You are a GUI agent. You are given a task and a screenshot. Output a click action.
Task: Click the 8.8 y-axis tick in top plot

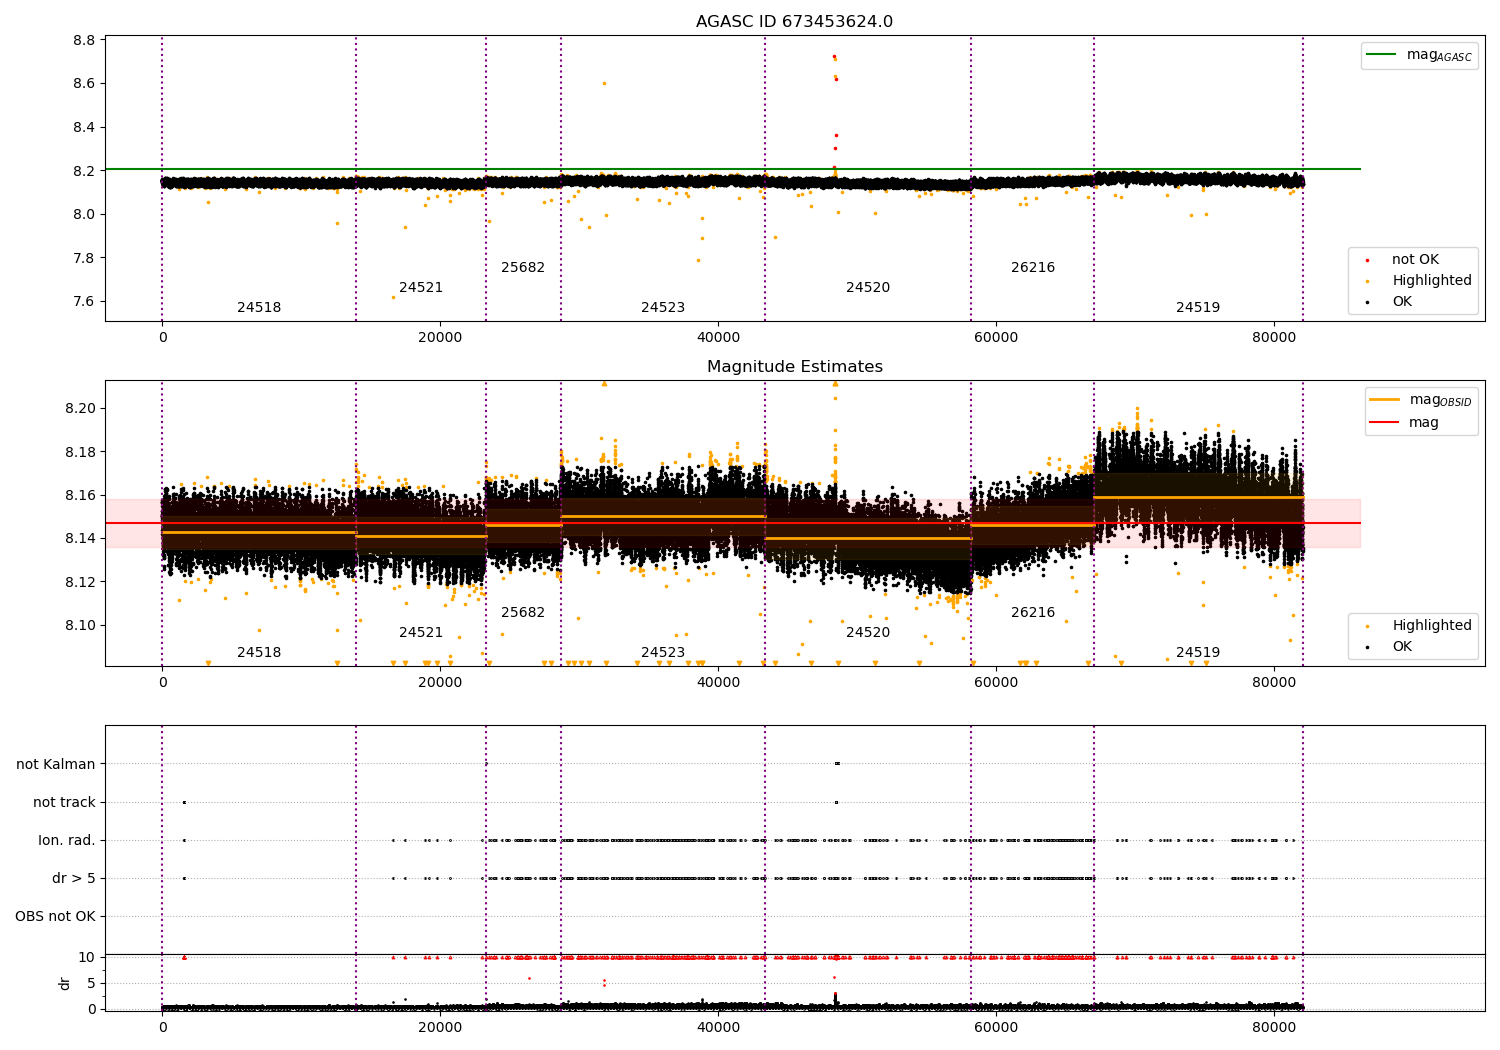[85, 41]
